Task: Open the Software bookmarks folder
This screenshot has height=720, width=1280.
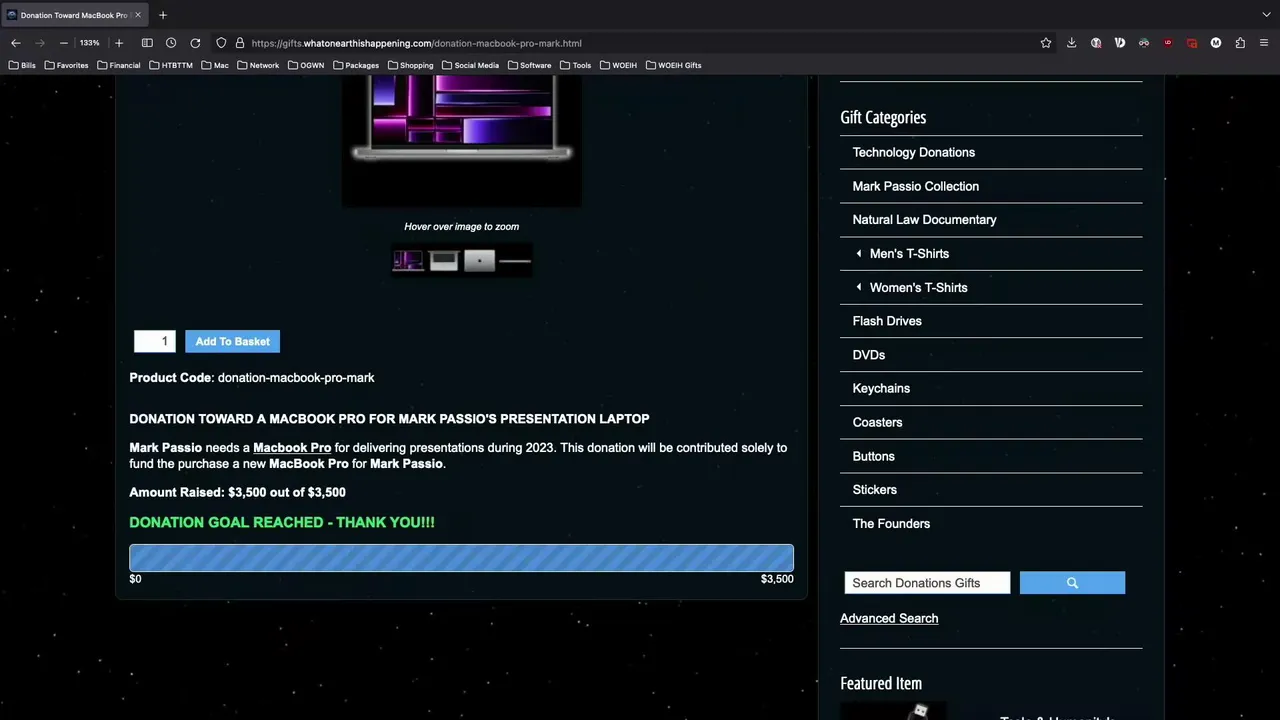Action: (530, 65)
